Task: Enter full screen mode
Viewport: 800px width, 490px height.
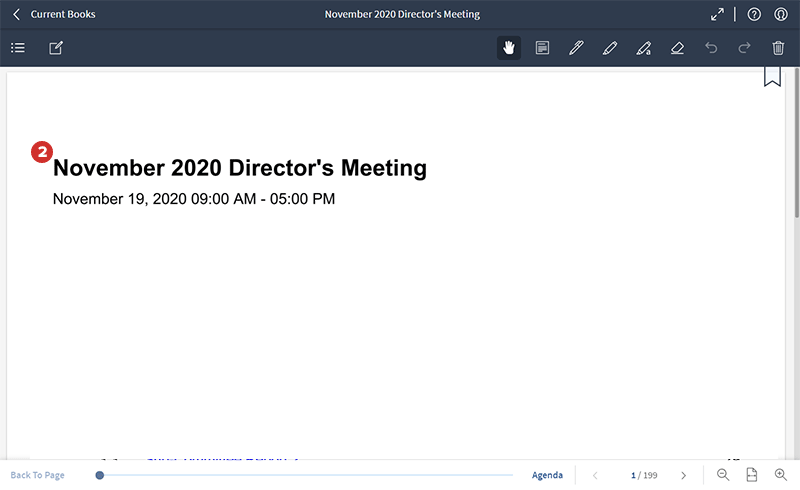Action: pos(717,15)
